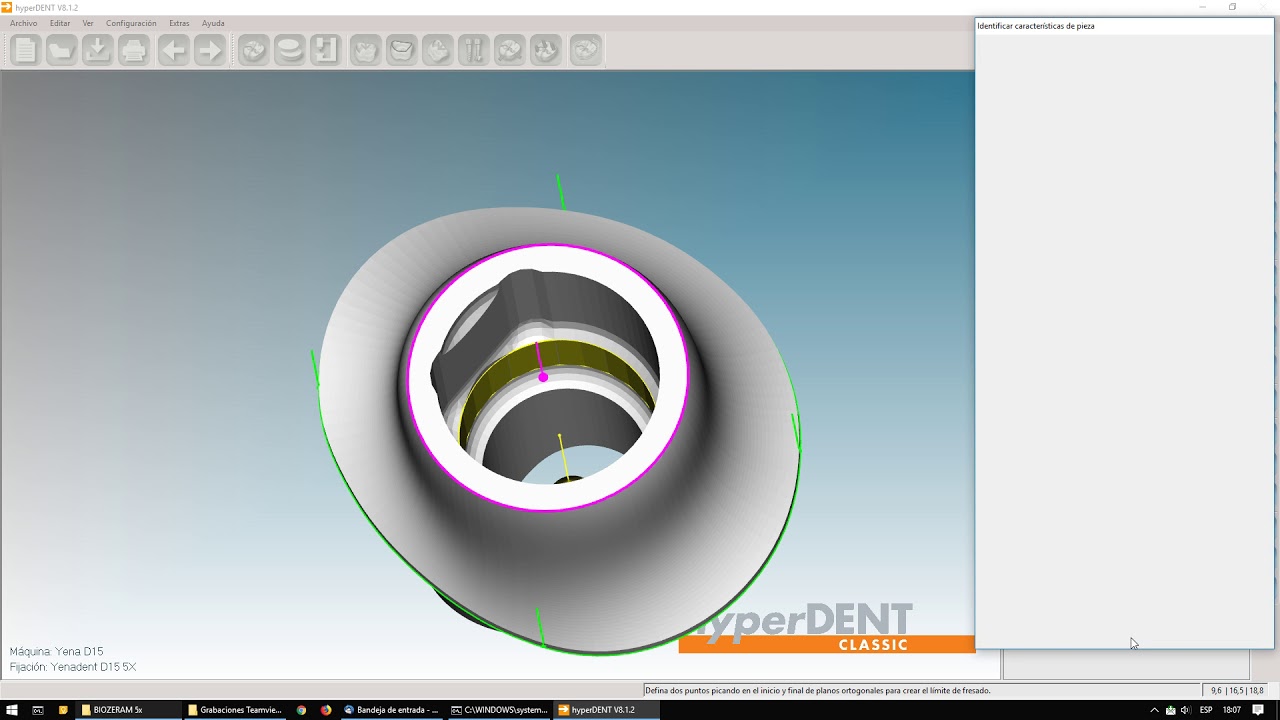Click the New document toolbar icon
The width and height of the screenshot is (1280, 720).
coord(25,49)
